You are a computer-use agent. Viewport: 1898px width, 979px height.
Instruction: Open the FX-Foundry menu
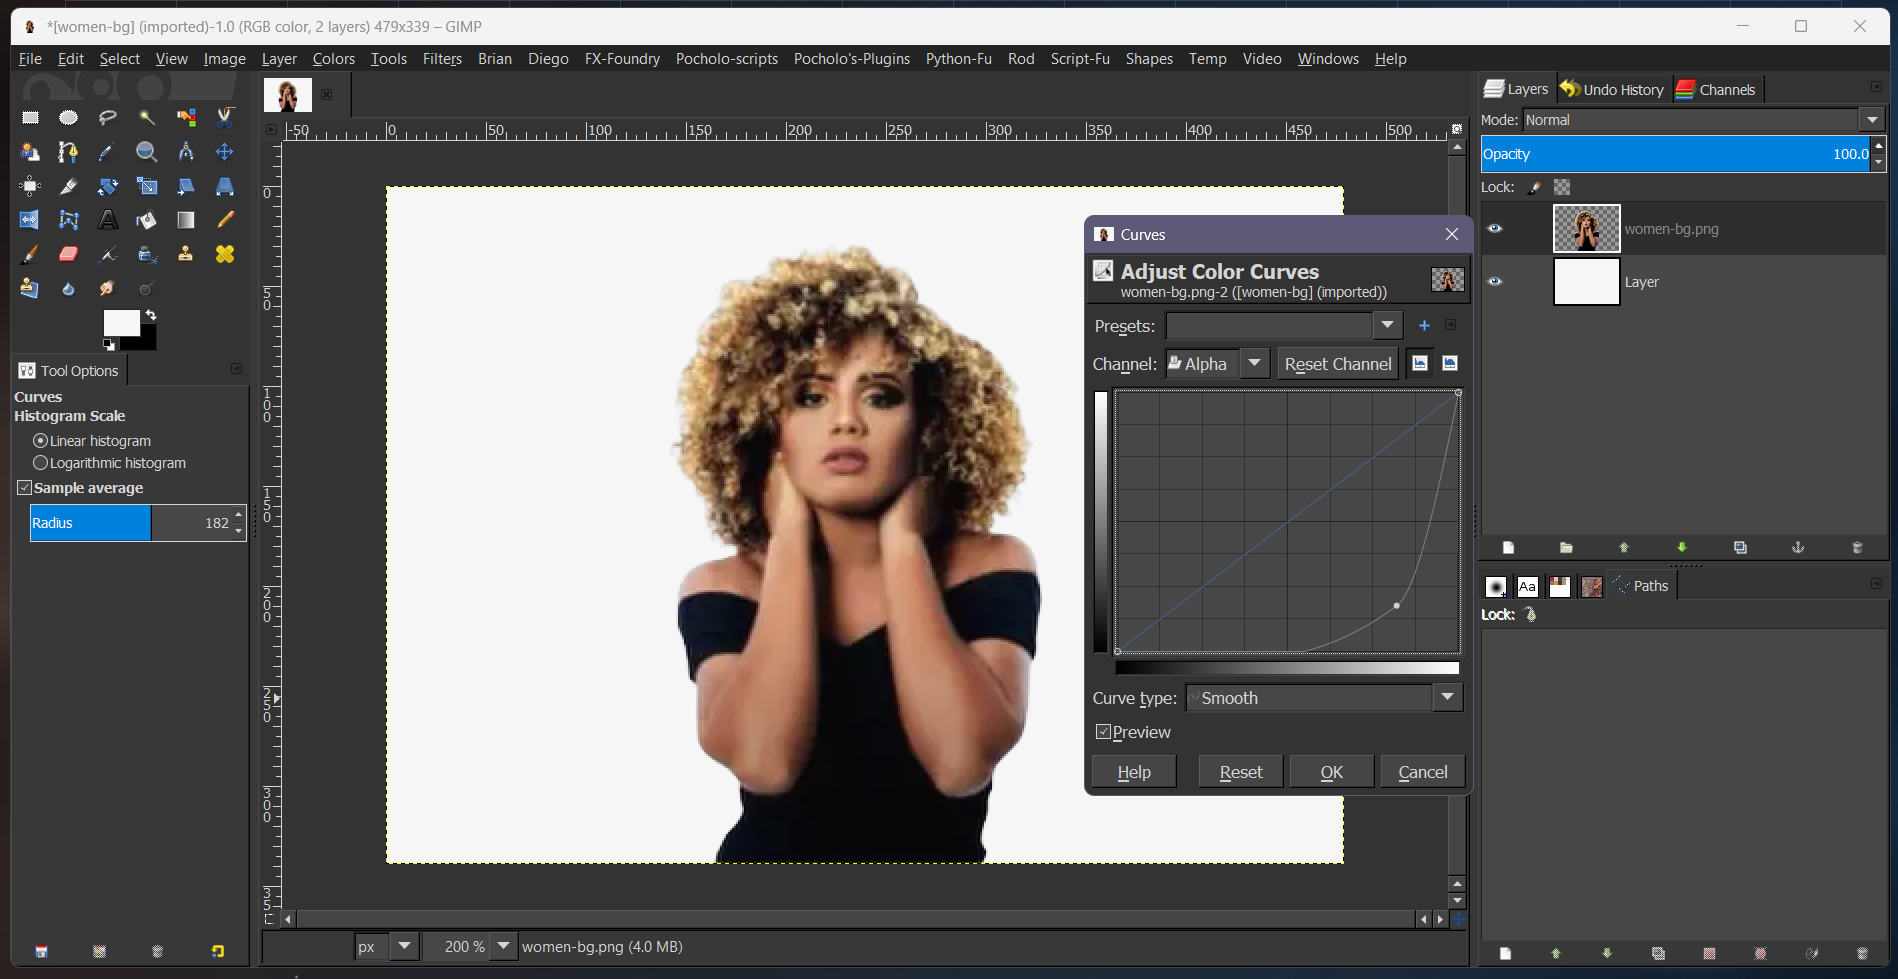(x=622, y=59)
